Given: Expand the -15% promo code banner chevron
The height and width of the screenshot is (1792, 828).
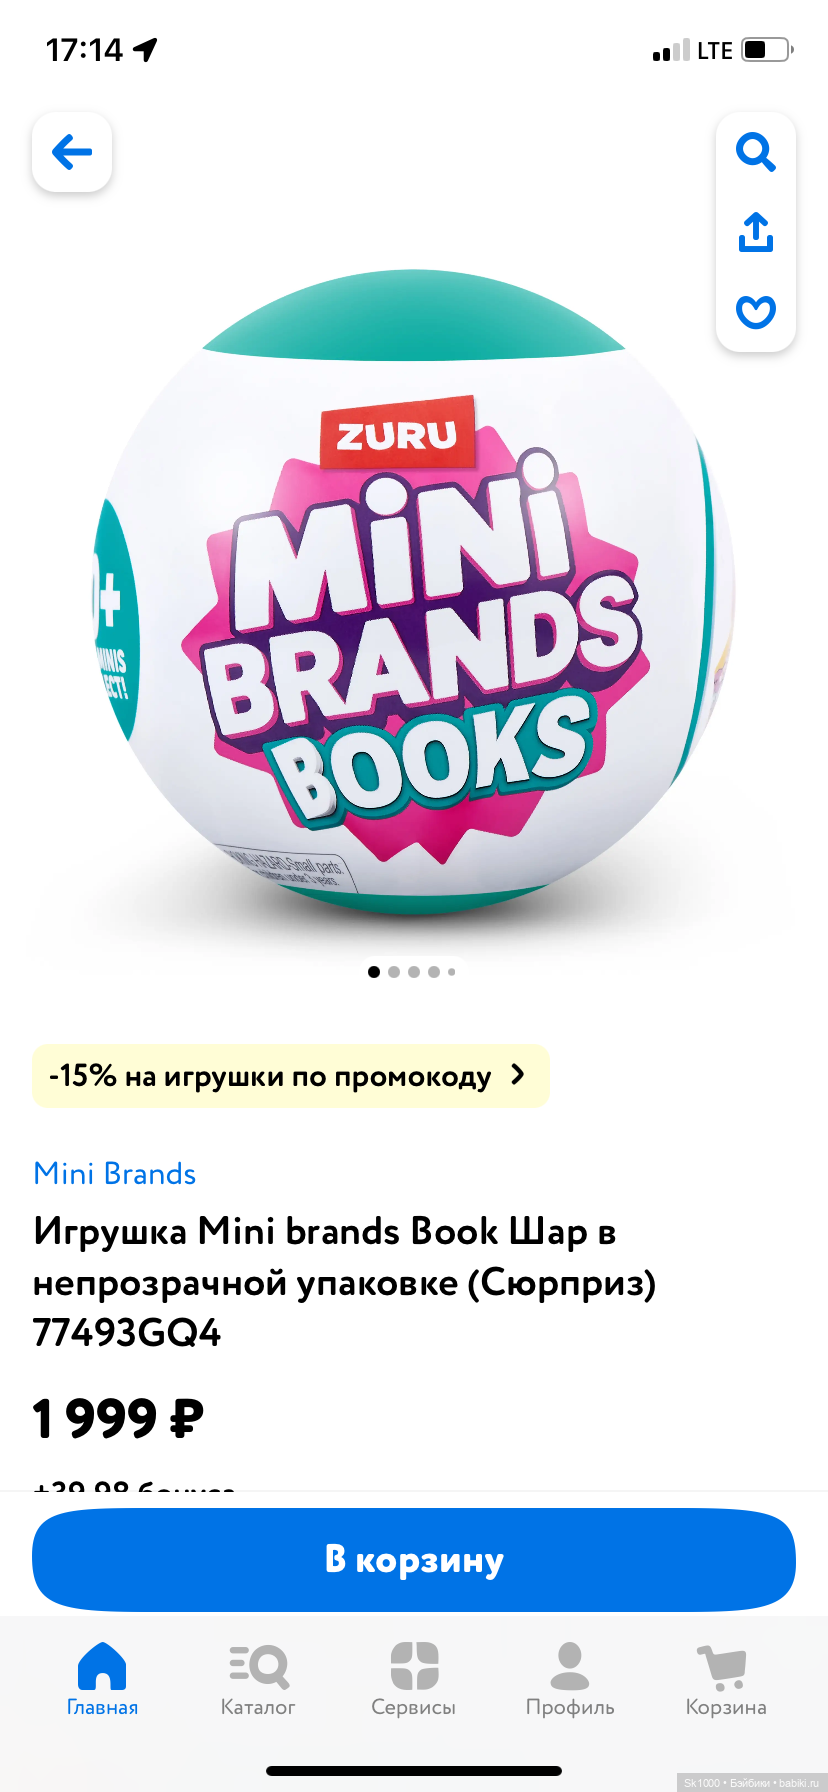Looking at the screenshot, I should click(517, 1075).
